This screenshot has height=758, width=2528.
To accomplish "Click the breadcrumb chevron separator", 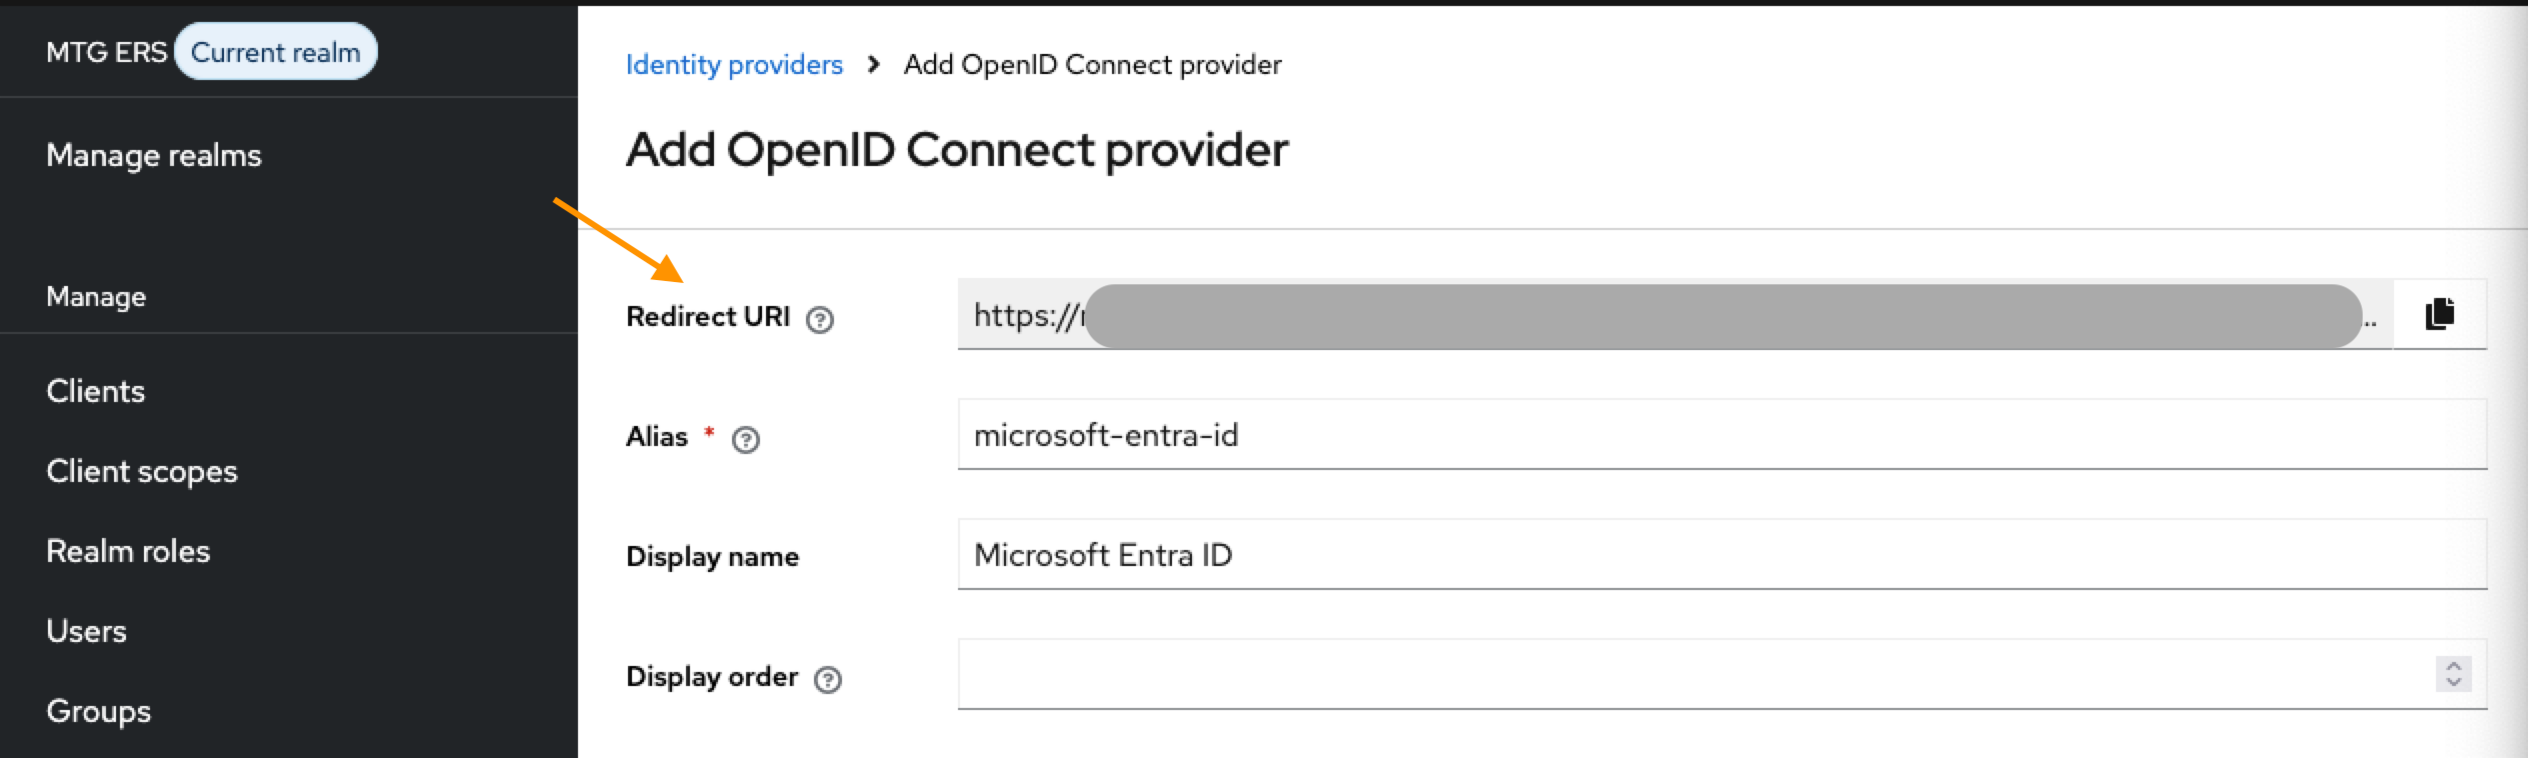I will pos(874,65).
